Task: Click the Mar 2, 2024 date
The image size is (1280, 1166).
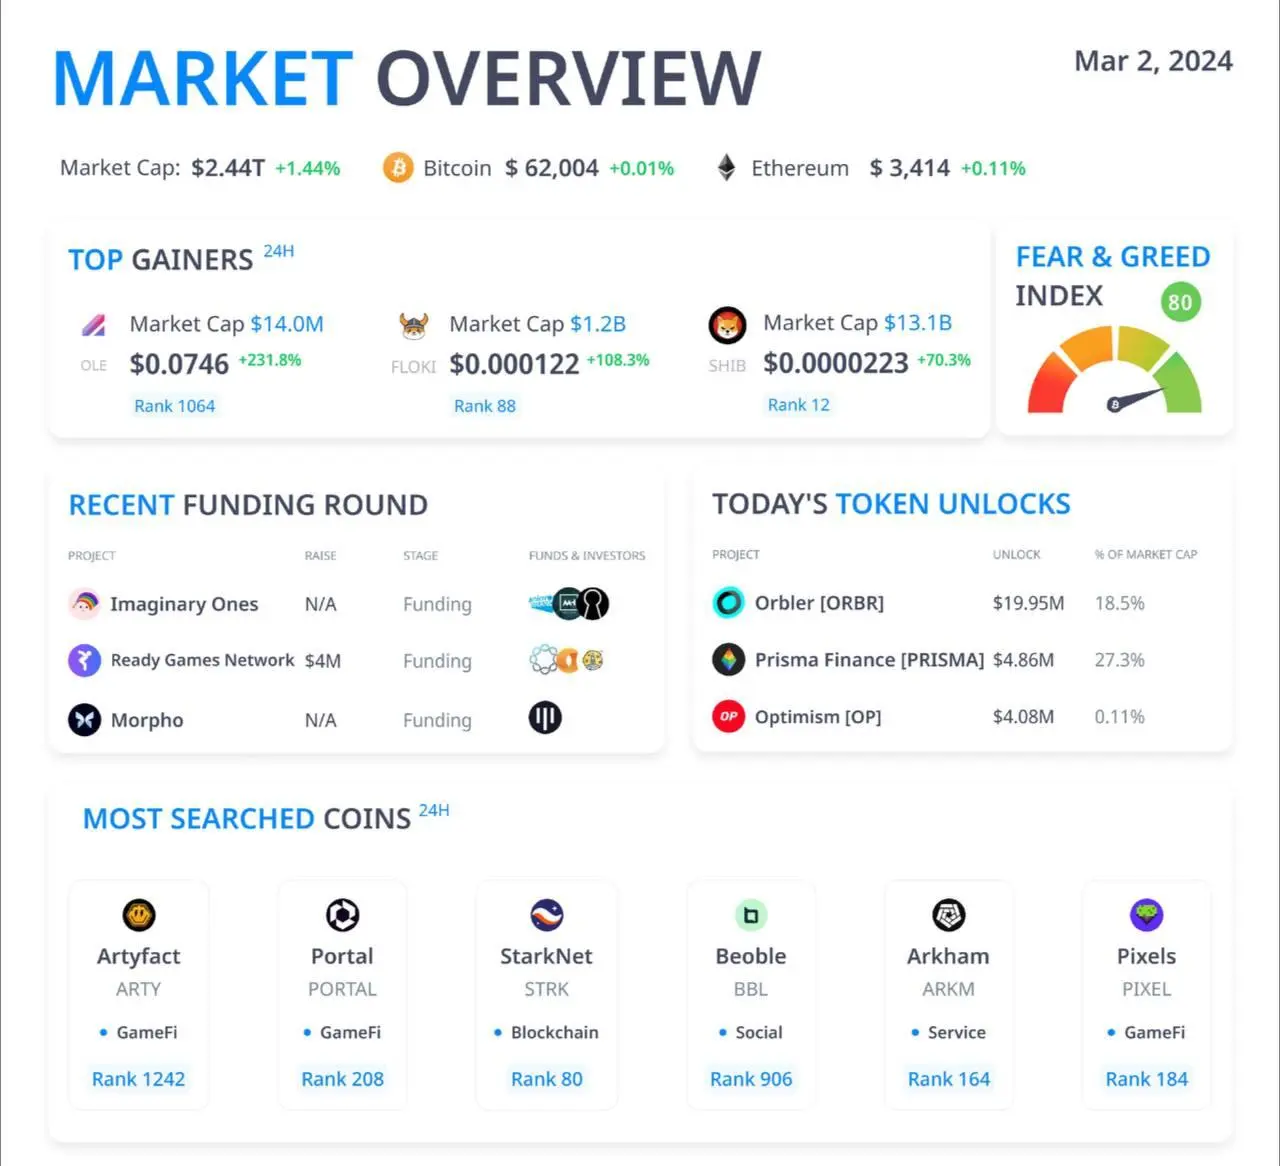Action: [1154, 61]
